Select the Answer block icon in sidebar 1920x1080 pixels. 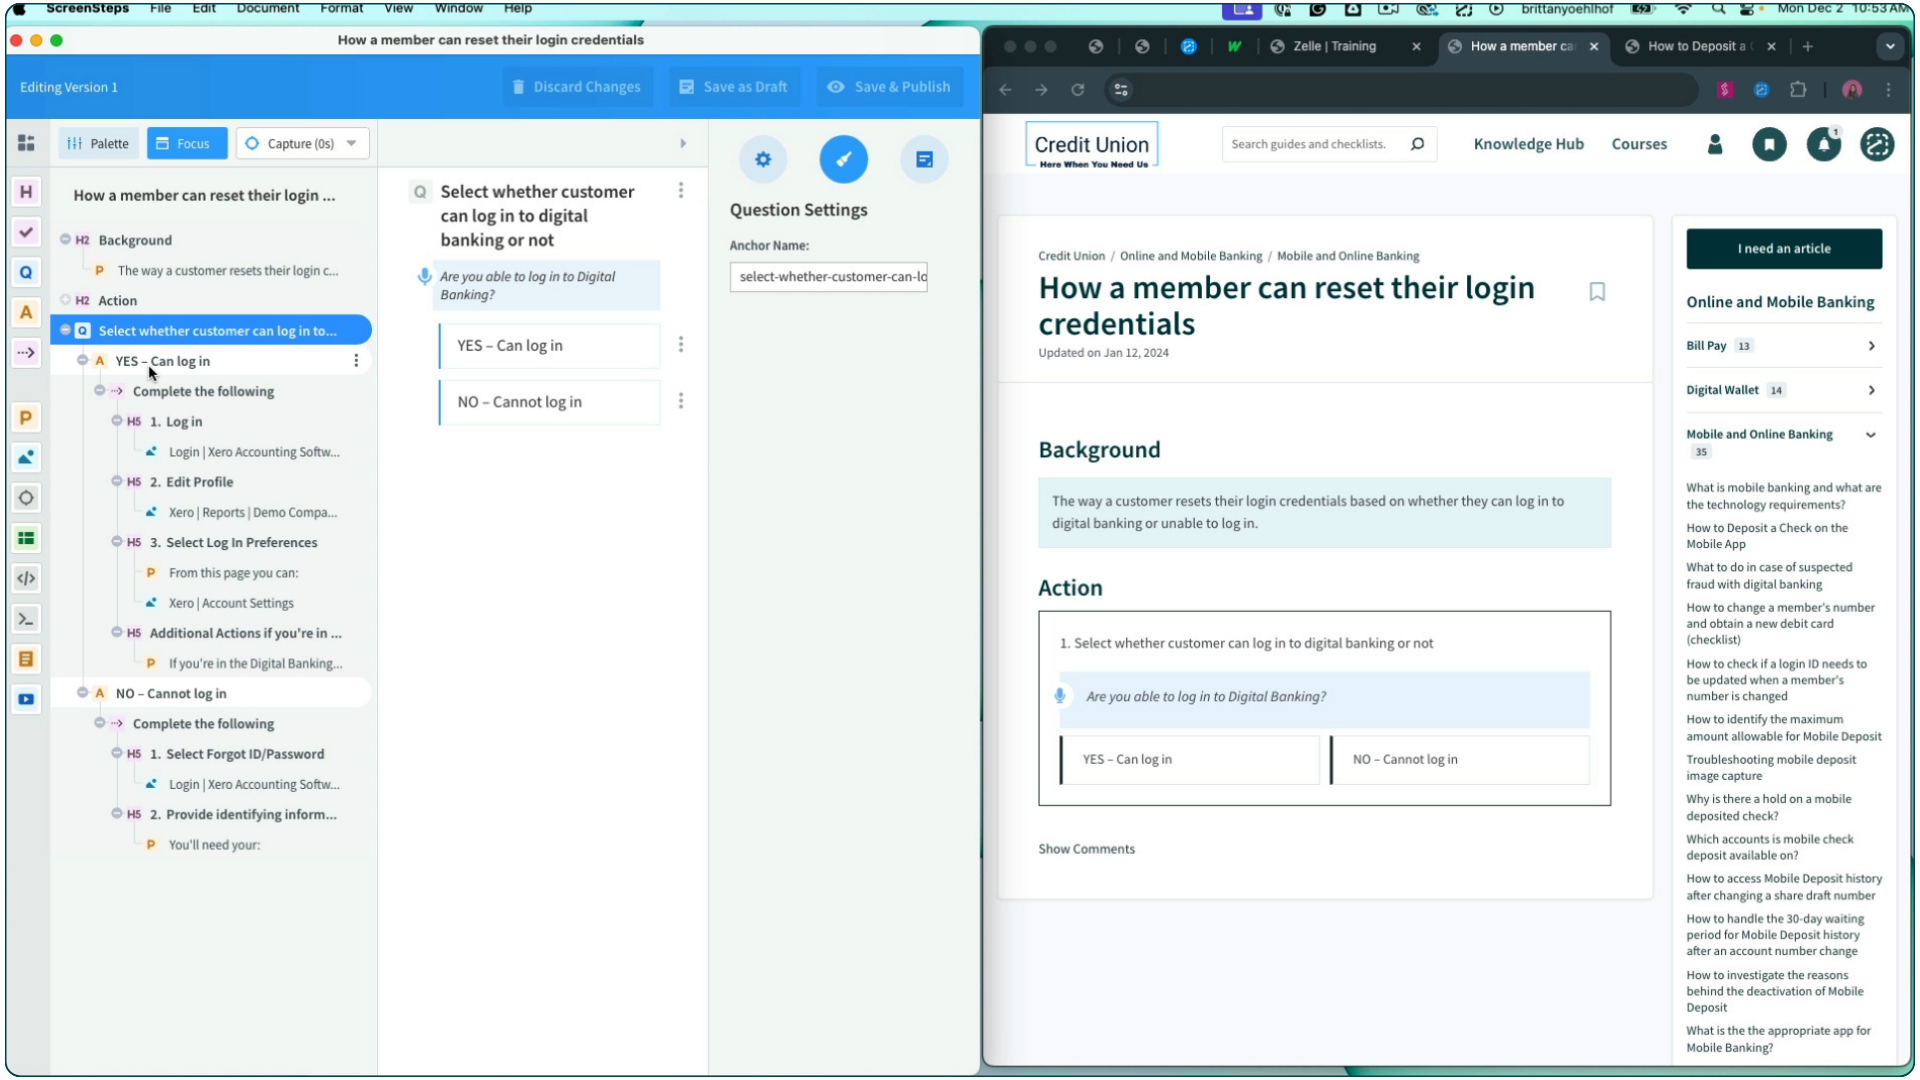click(26, 312)
